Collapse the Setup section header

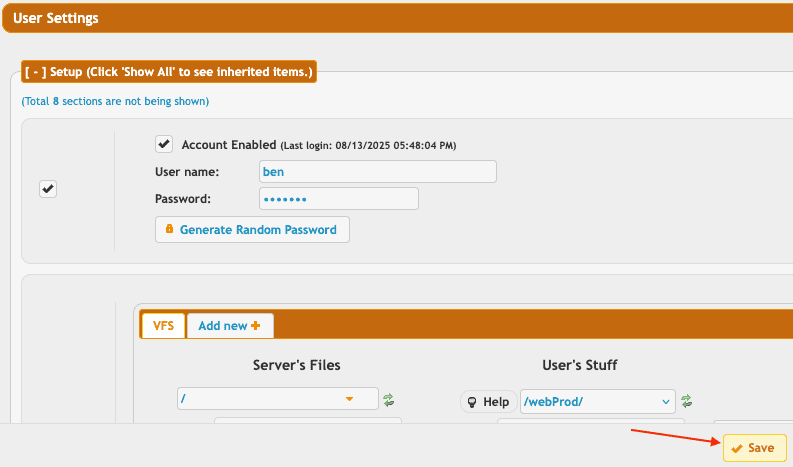tap(168, 73)
